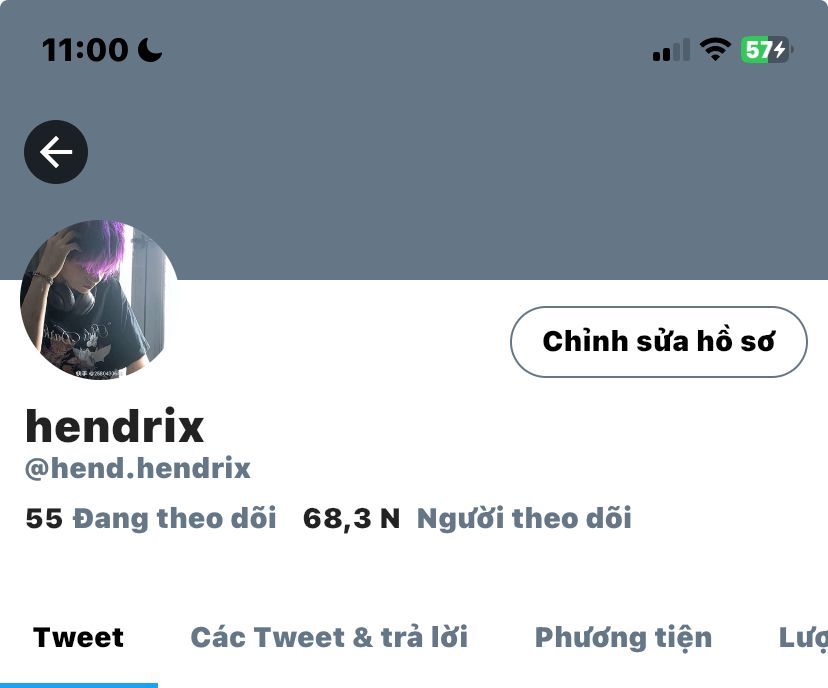The image size is (828, 688).
Task: Select the hendrix display name
Action: [115, 426]
